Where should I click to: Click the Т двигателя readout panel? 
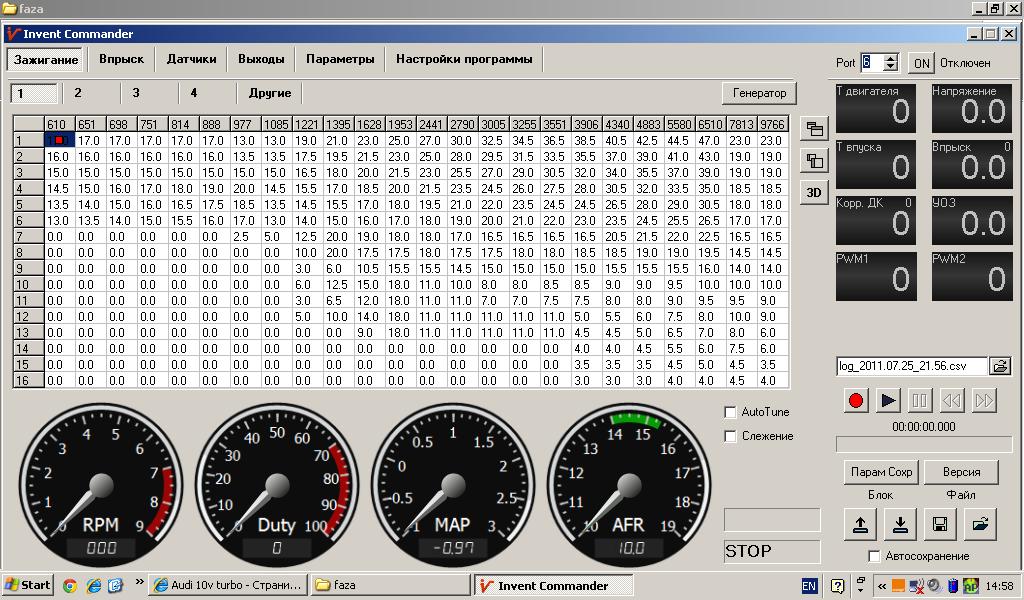876,108
